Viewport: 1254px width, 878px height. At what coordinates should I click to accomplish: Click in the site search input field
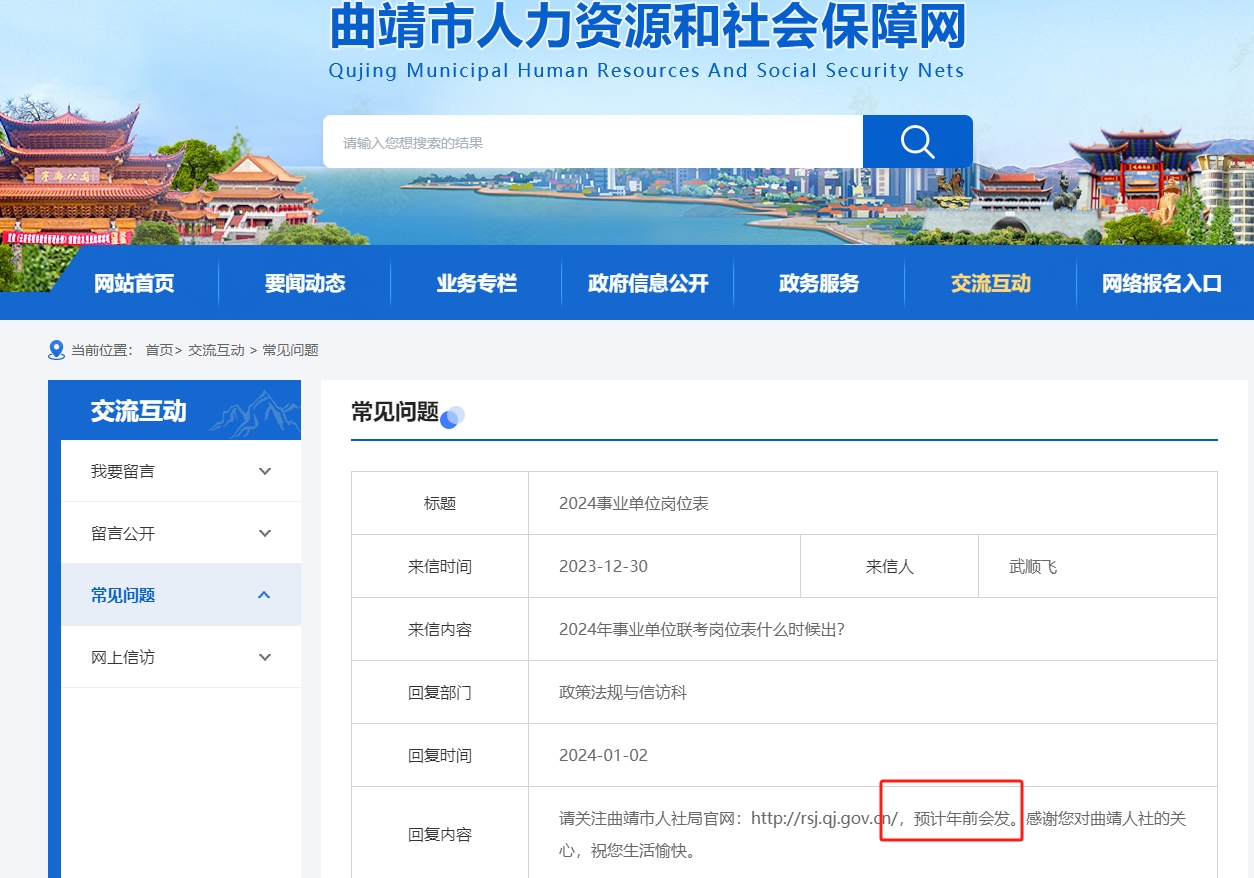coord(592,142)
